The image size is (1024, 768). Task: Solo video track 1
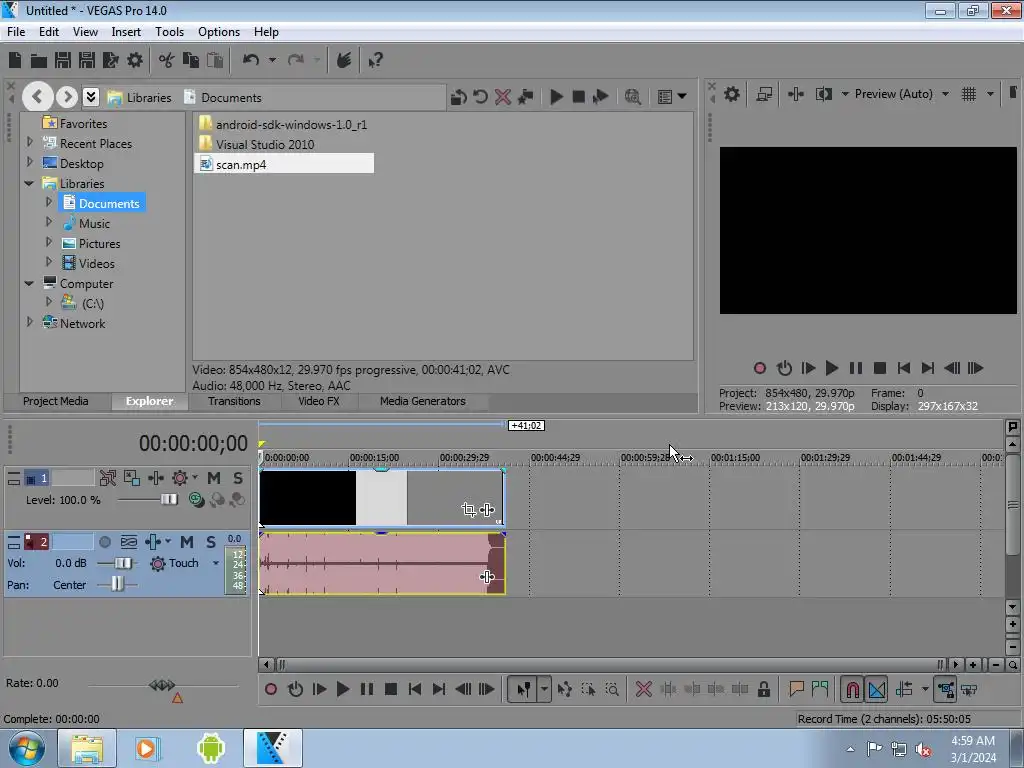[x=238, y=478]
